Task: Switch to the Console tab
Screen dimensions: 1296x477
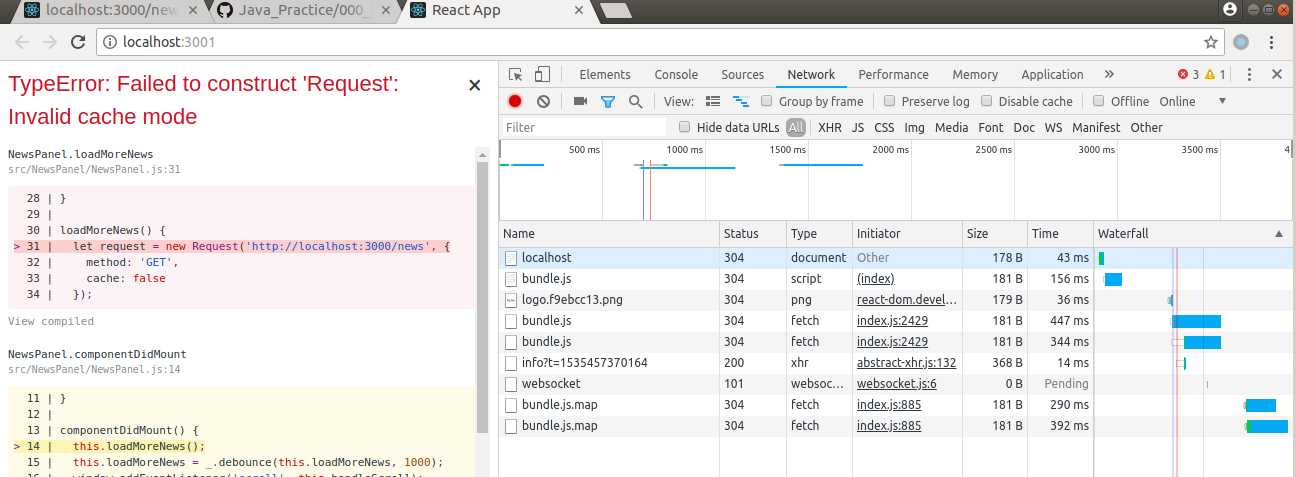Action: pyautogui.click(x=676, y=75)
